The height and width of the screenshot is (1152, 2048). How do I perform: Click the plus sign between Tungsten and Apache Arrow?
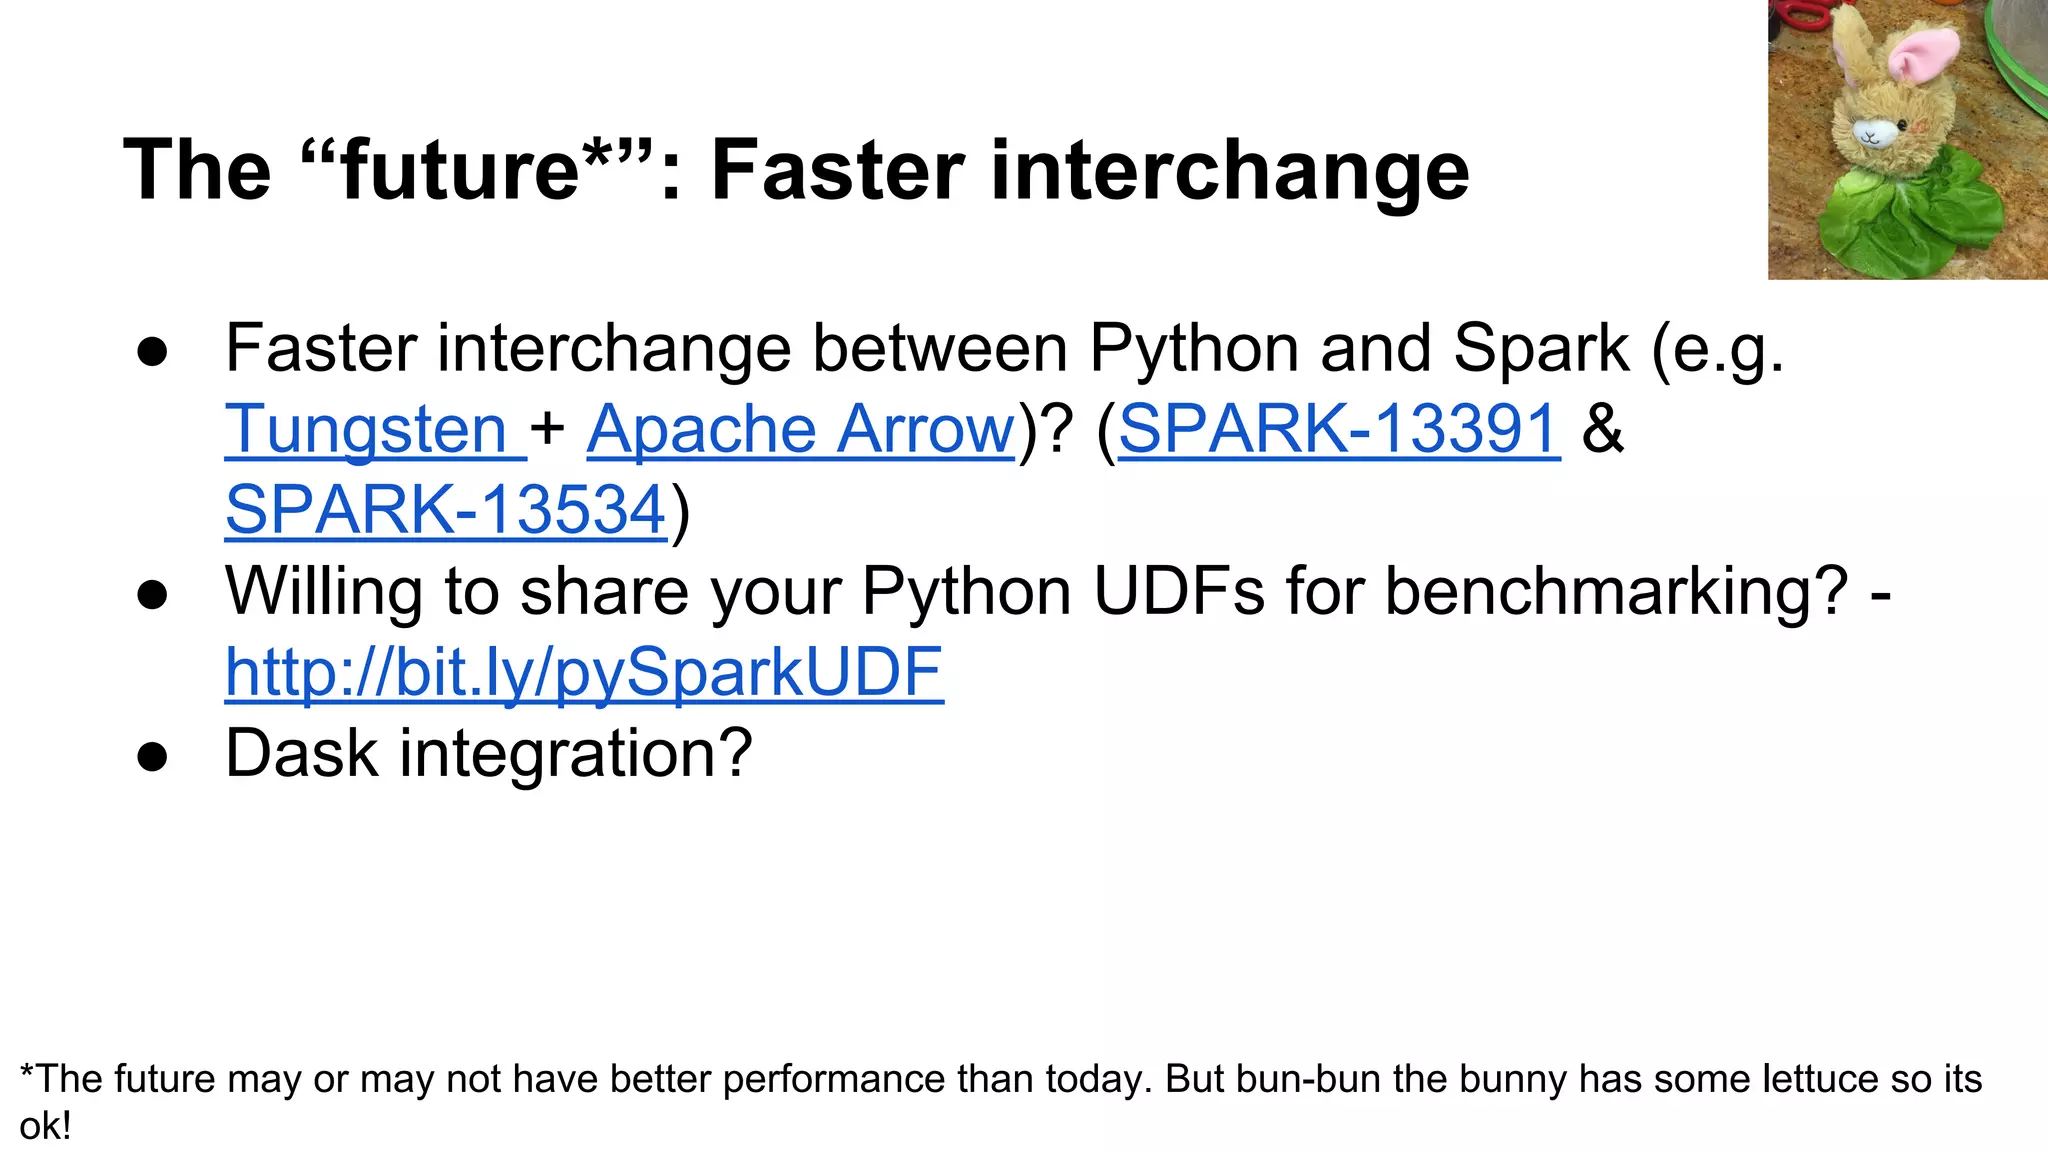[548, 429]
